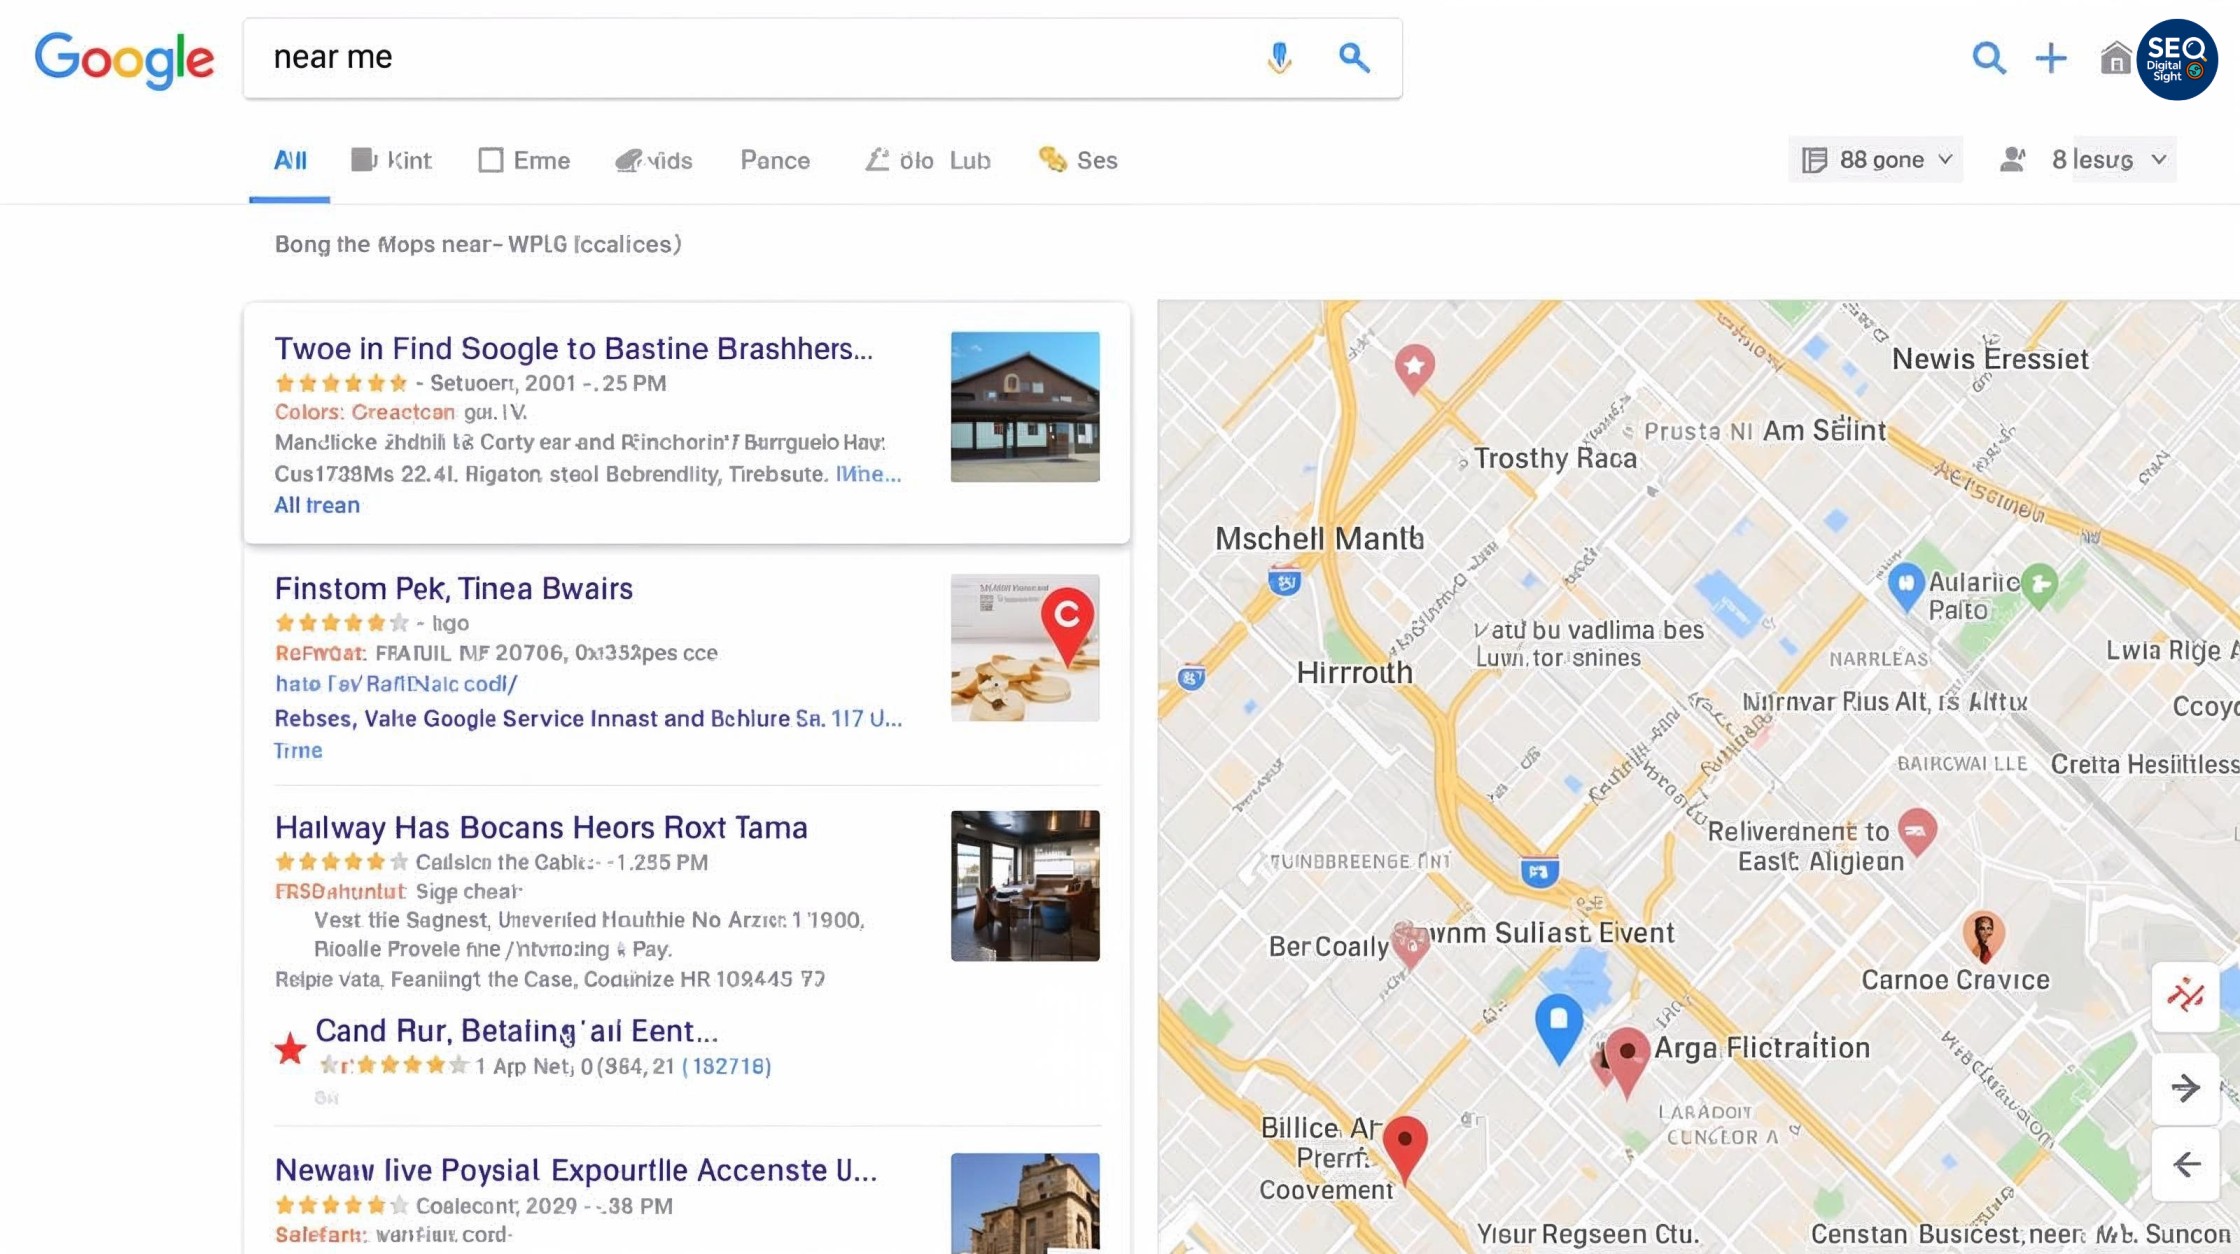Click the home icon in top header
The width and height of the screenshot is (2240, 1254).
[2114, 58]
